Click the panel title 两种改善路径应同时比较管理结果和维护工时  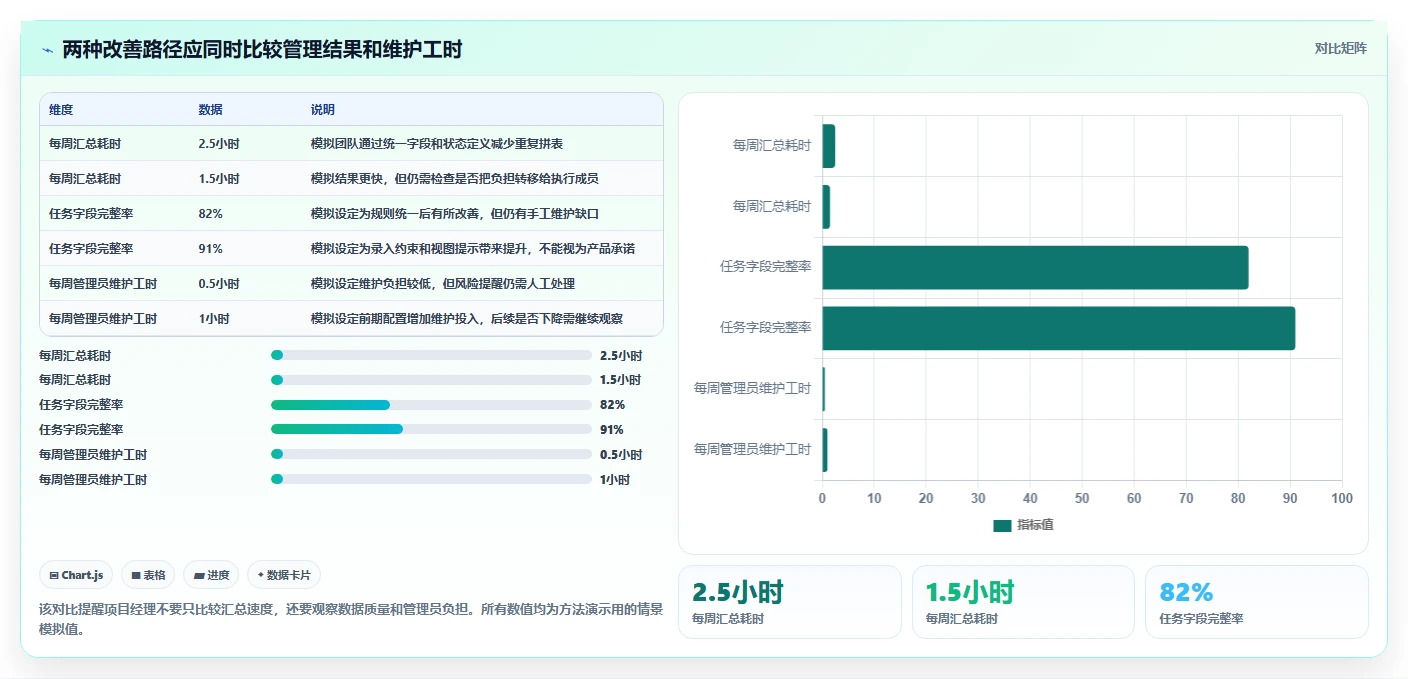coord(262,49)
